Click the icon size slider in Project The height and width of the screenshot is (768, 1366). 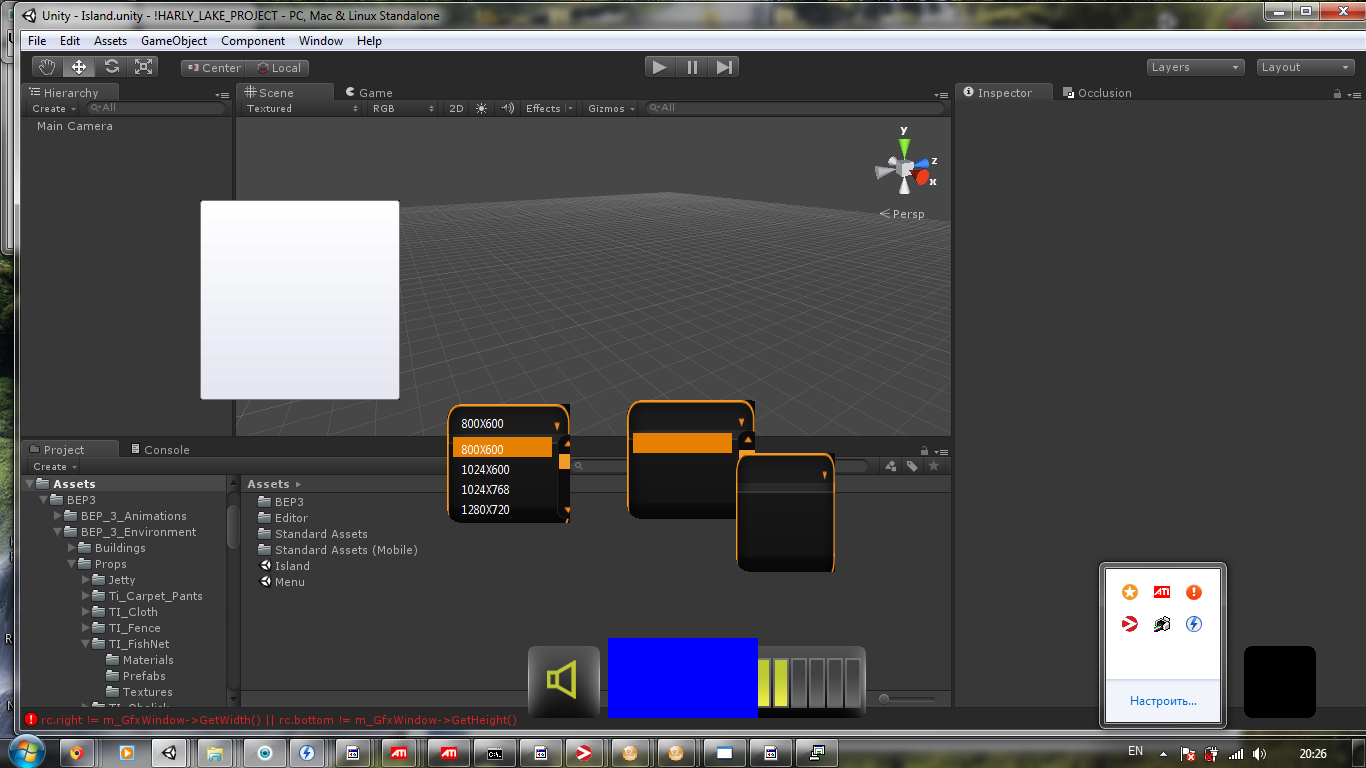[x=906, y=698]
